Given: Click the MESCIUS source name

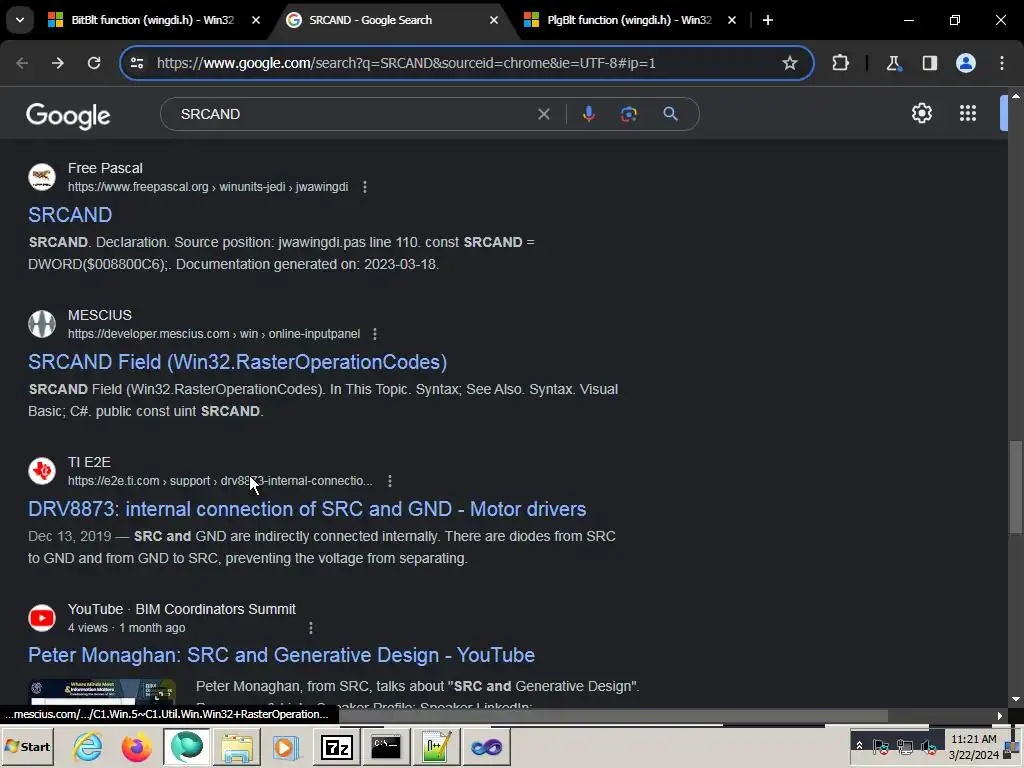Looking at the screenshot, I should click(x=100, y=315).
